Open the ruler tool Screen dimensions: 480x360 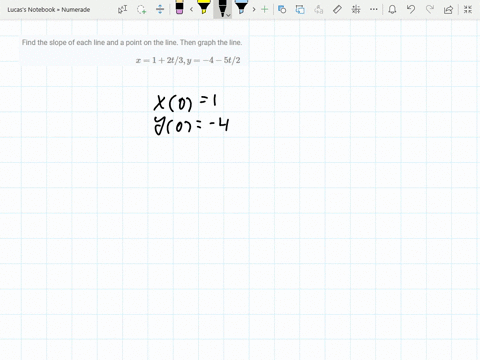tap(337, 9)
